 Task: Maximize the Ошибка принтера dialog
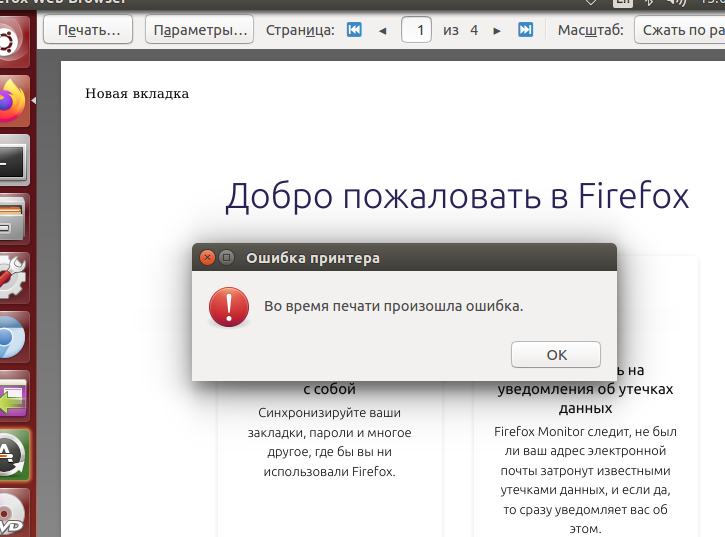pos(227,257)
